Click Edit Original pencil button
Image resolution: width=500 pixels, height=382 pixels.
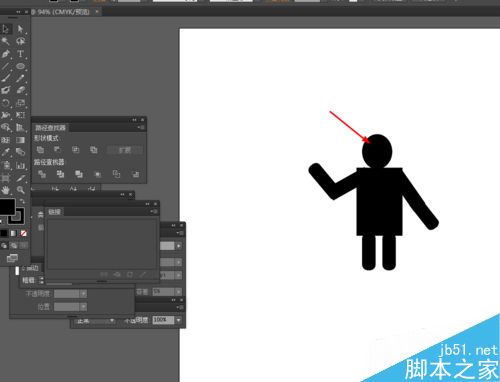coord(143,274)
